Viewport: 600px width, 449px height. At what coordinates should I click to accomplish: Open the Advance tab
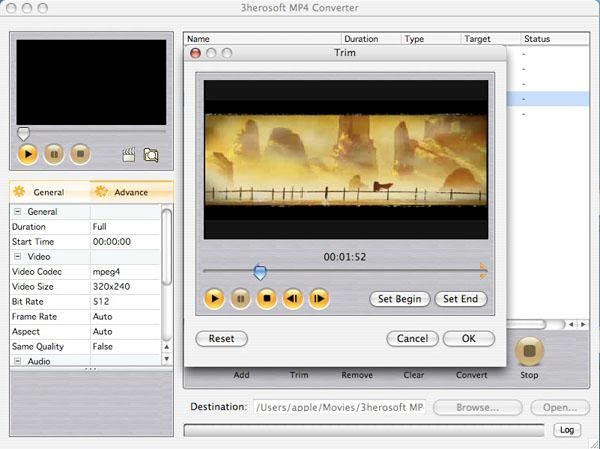coord(130,192)
